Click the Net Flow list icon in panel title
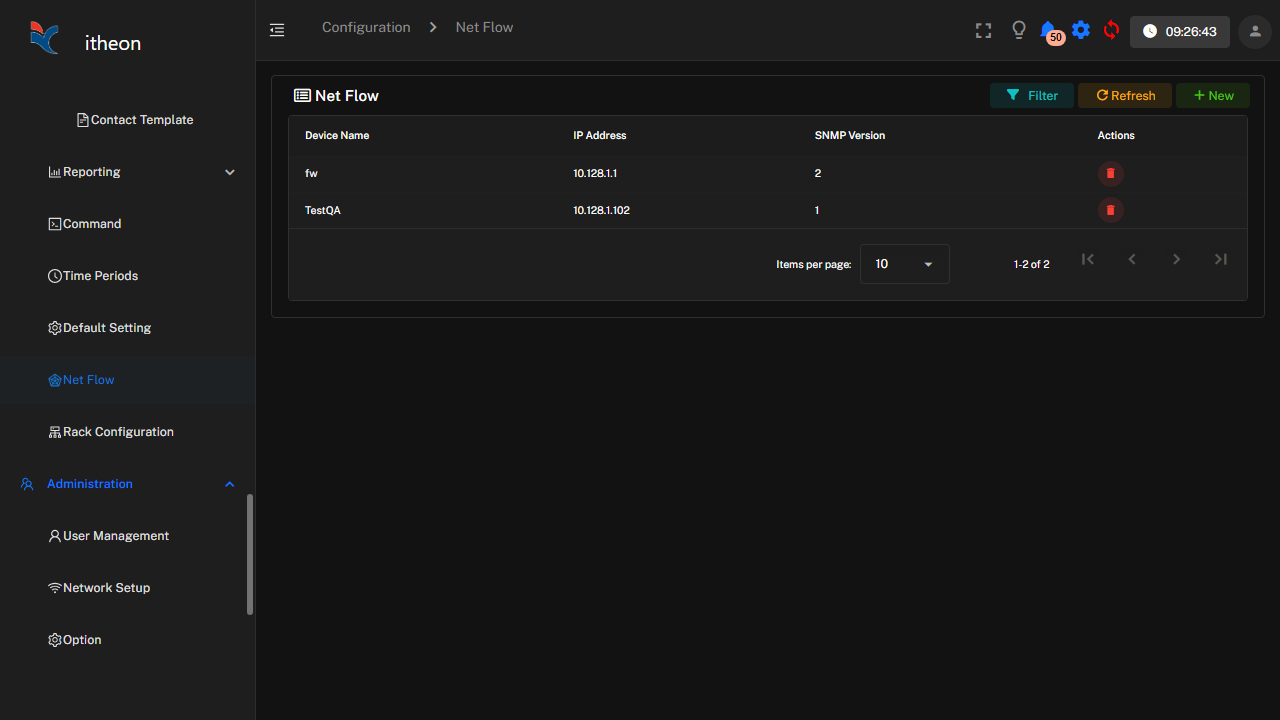 [x=302, y=96]
